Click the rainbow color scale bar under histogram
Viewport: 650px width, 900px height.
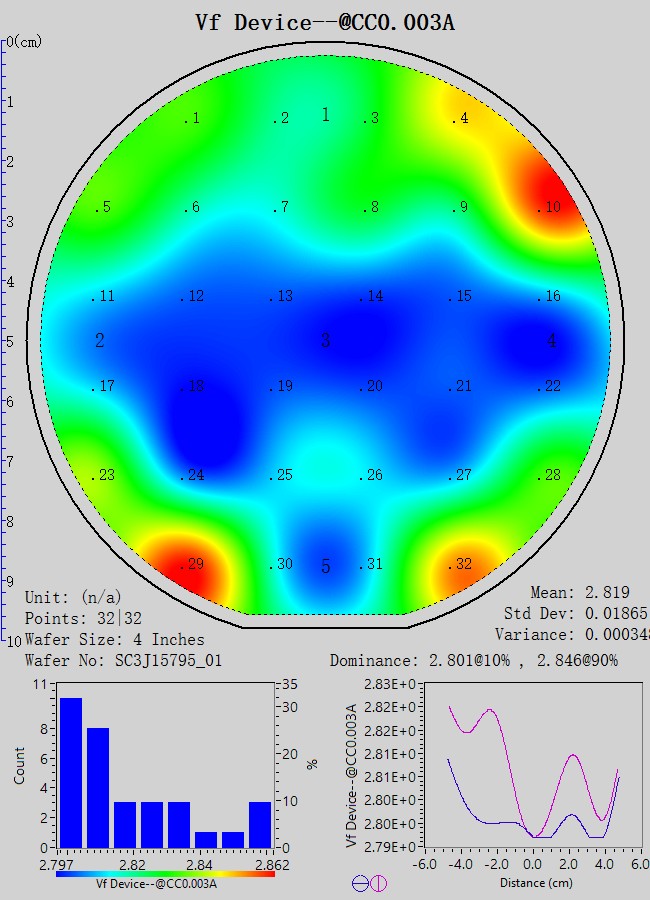point(166,873)
